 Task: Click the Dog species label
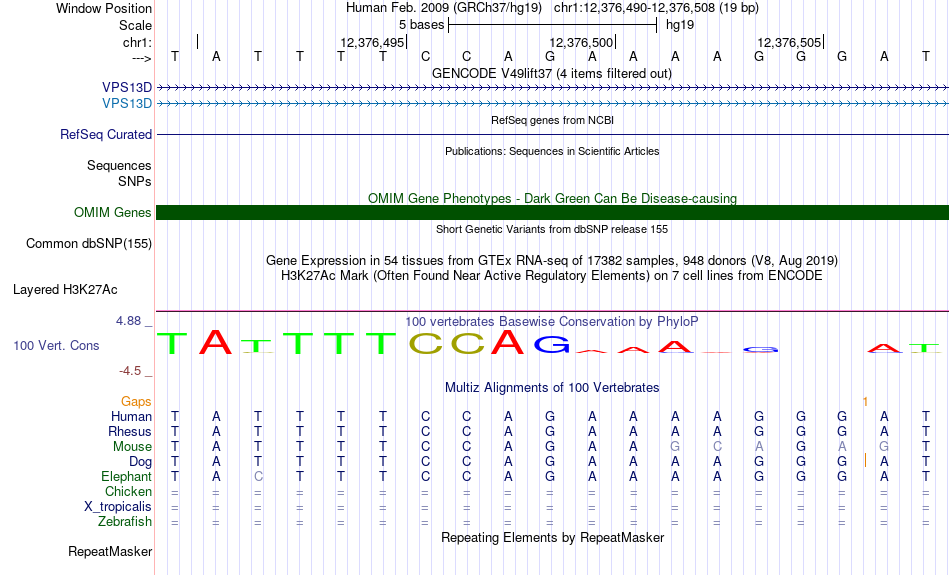click(x=140, y=462)
